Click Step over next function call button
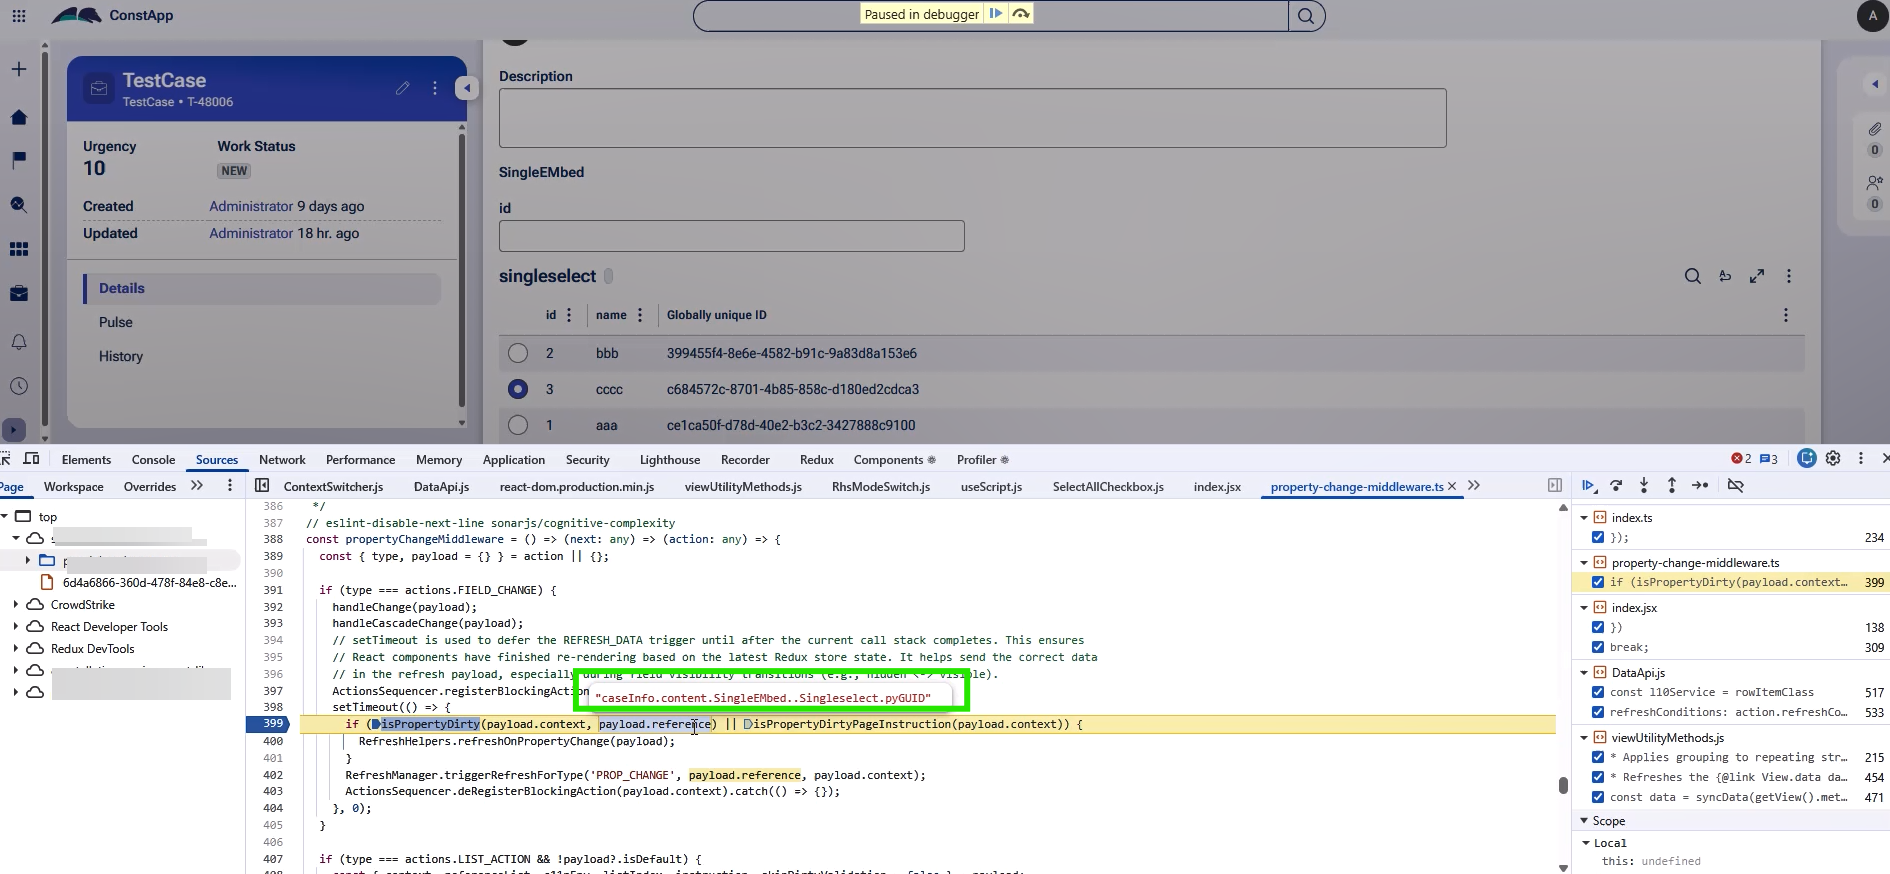This screenshot has width=1890, height=874. coord(1616,485)
